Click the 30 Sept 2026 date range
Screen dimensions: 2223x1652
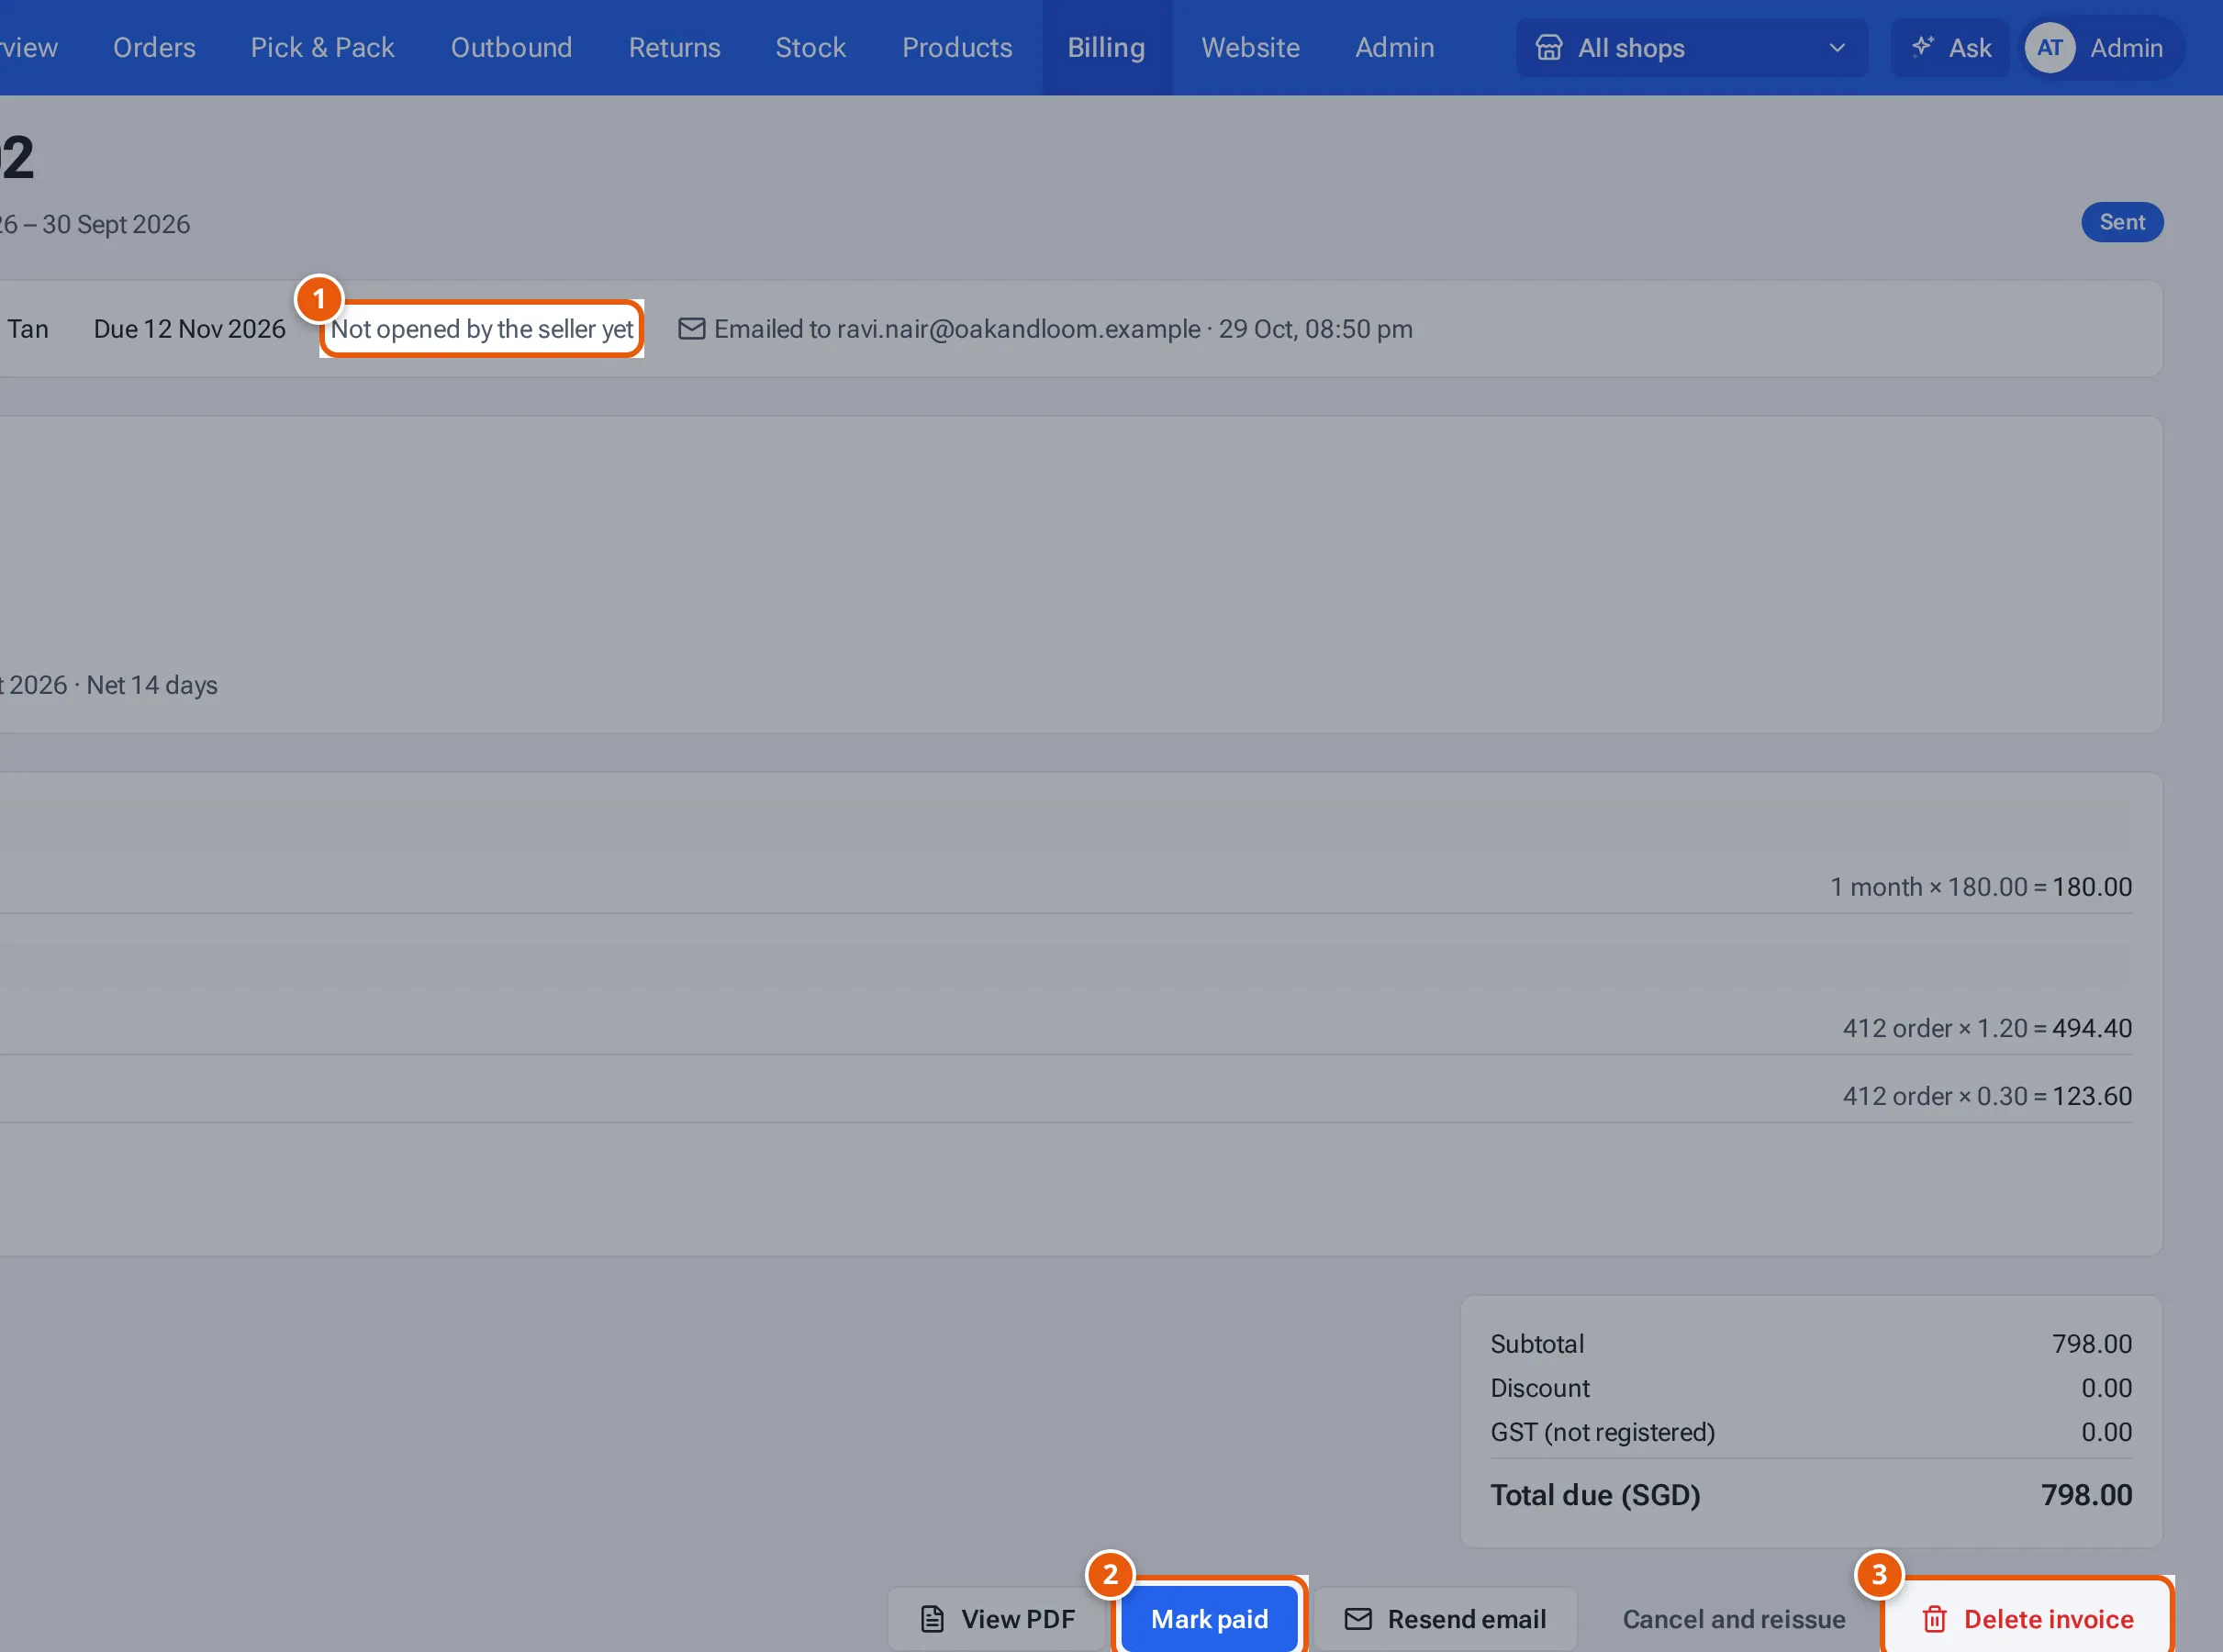point(95,223)
